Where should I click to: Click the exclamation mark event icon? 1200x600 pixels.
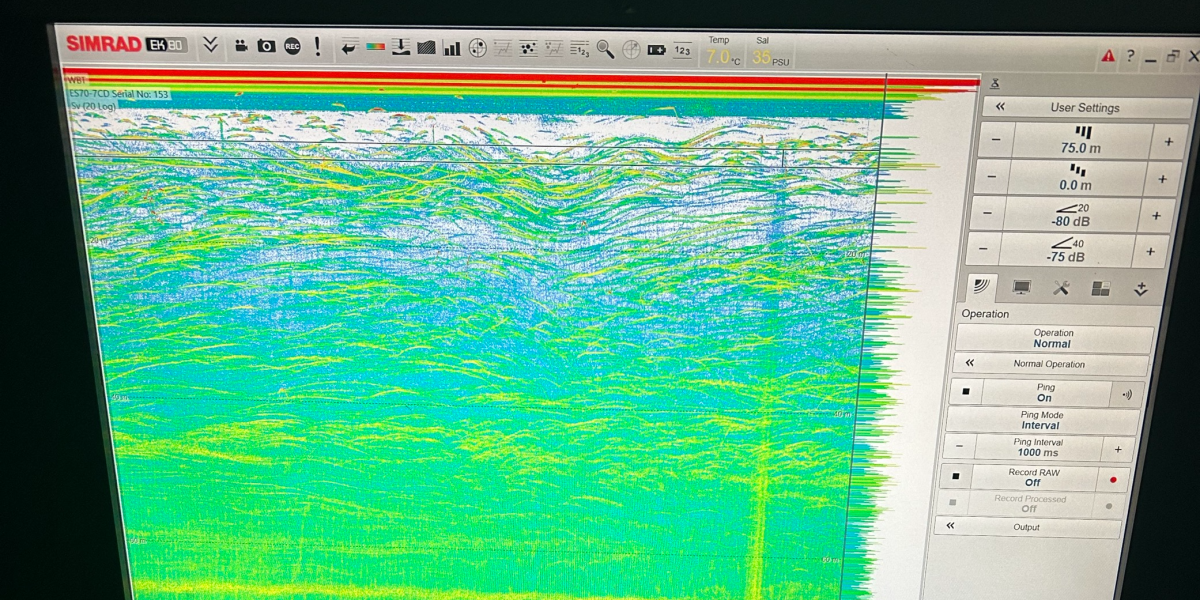pos(318,46)
